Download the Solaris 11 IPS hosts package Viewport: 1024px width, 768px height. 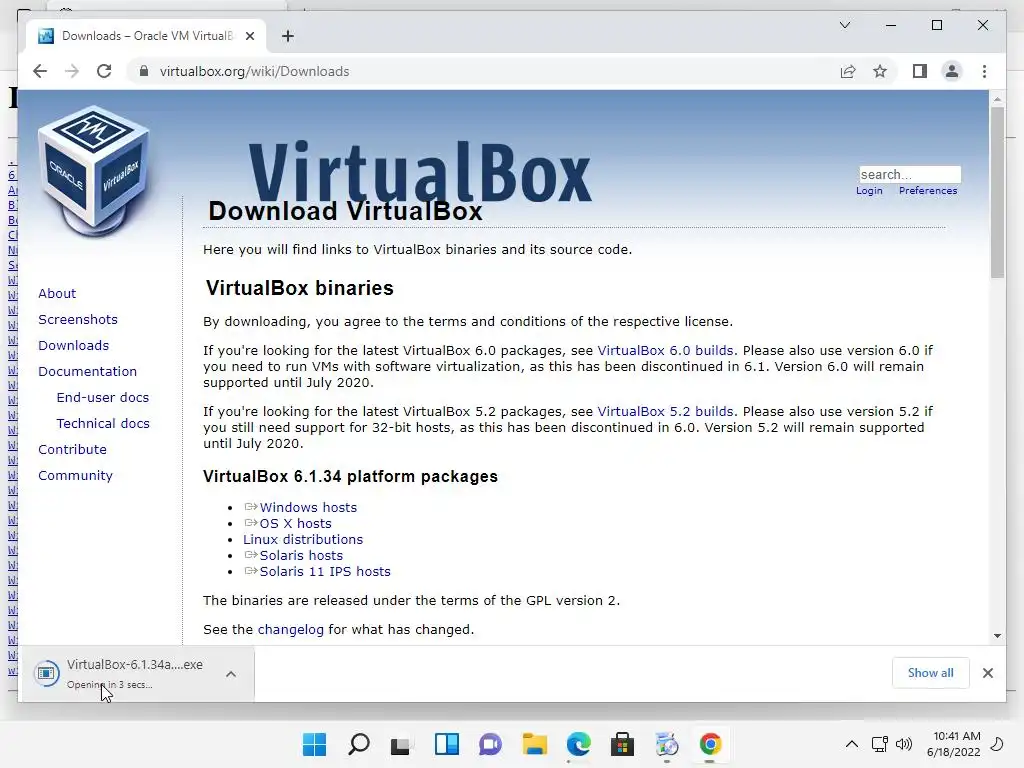[x=325, y=571]
